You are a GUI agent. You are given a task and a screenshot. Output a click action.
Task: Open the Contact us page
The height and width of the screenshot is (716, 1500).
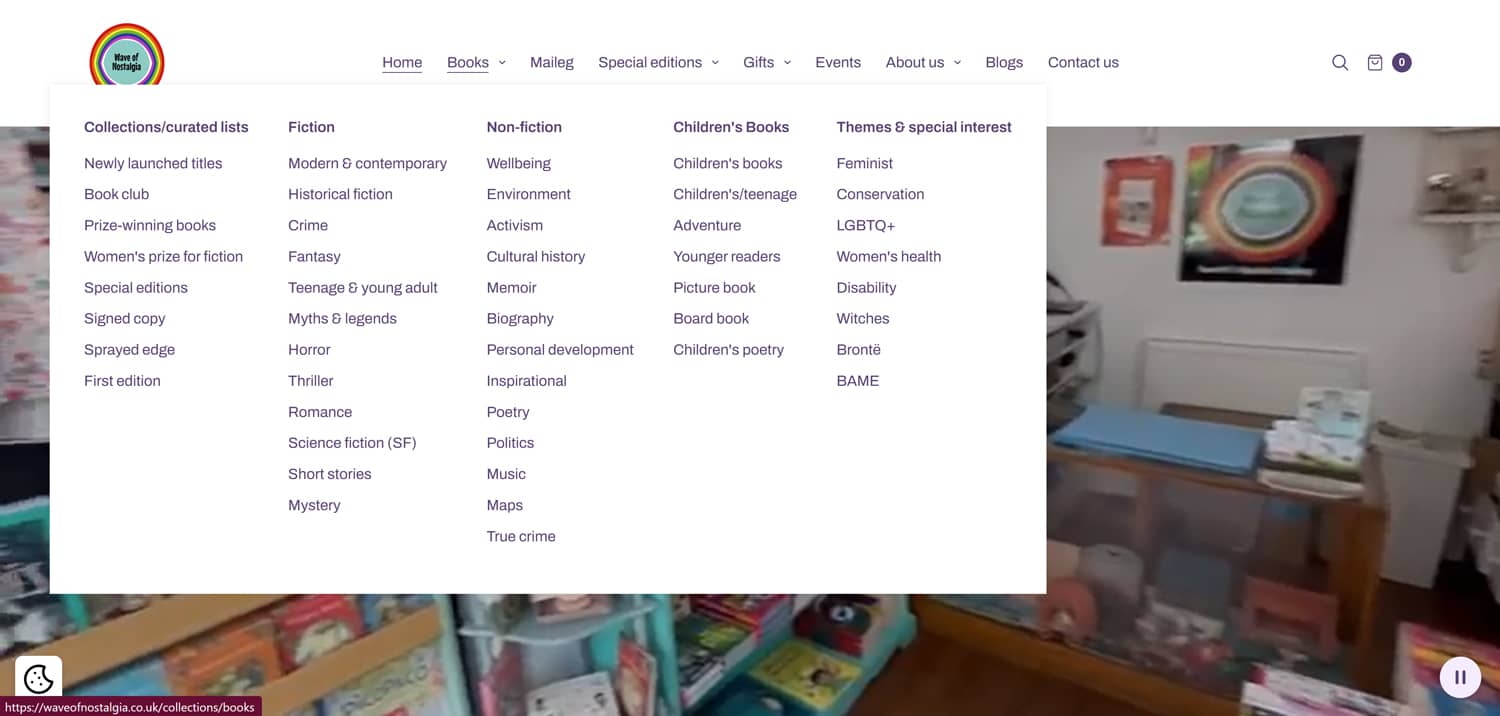coord(1083,62)
